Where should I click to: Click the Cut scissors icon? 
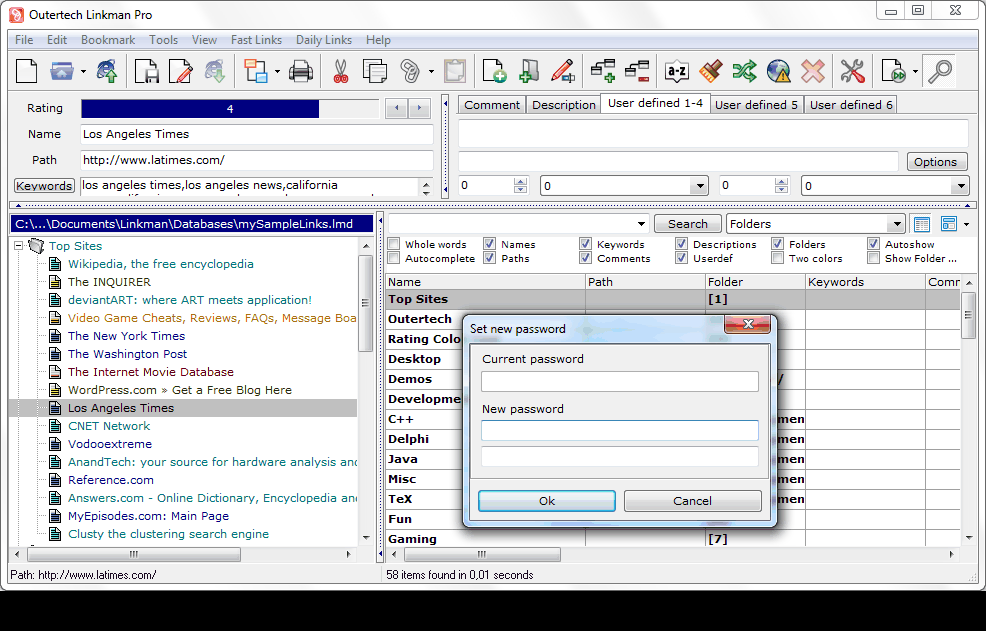click(x=340, y=71)
